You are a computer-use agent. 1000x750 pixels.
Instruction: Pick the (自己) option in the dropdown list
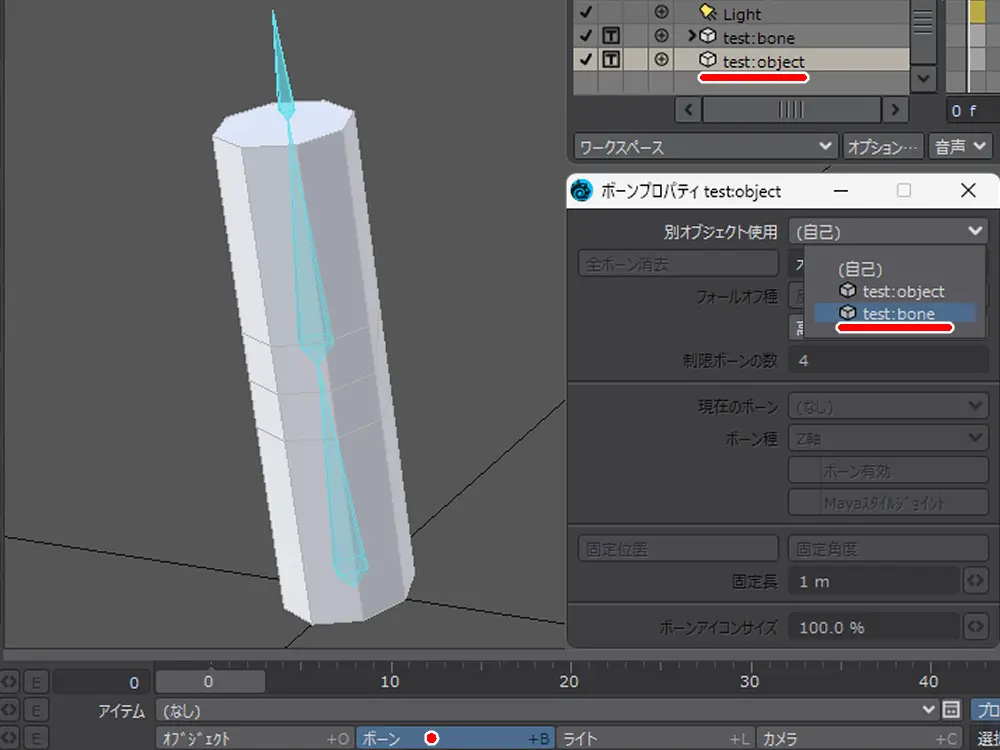(x=860, y=270)
